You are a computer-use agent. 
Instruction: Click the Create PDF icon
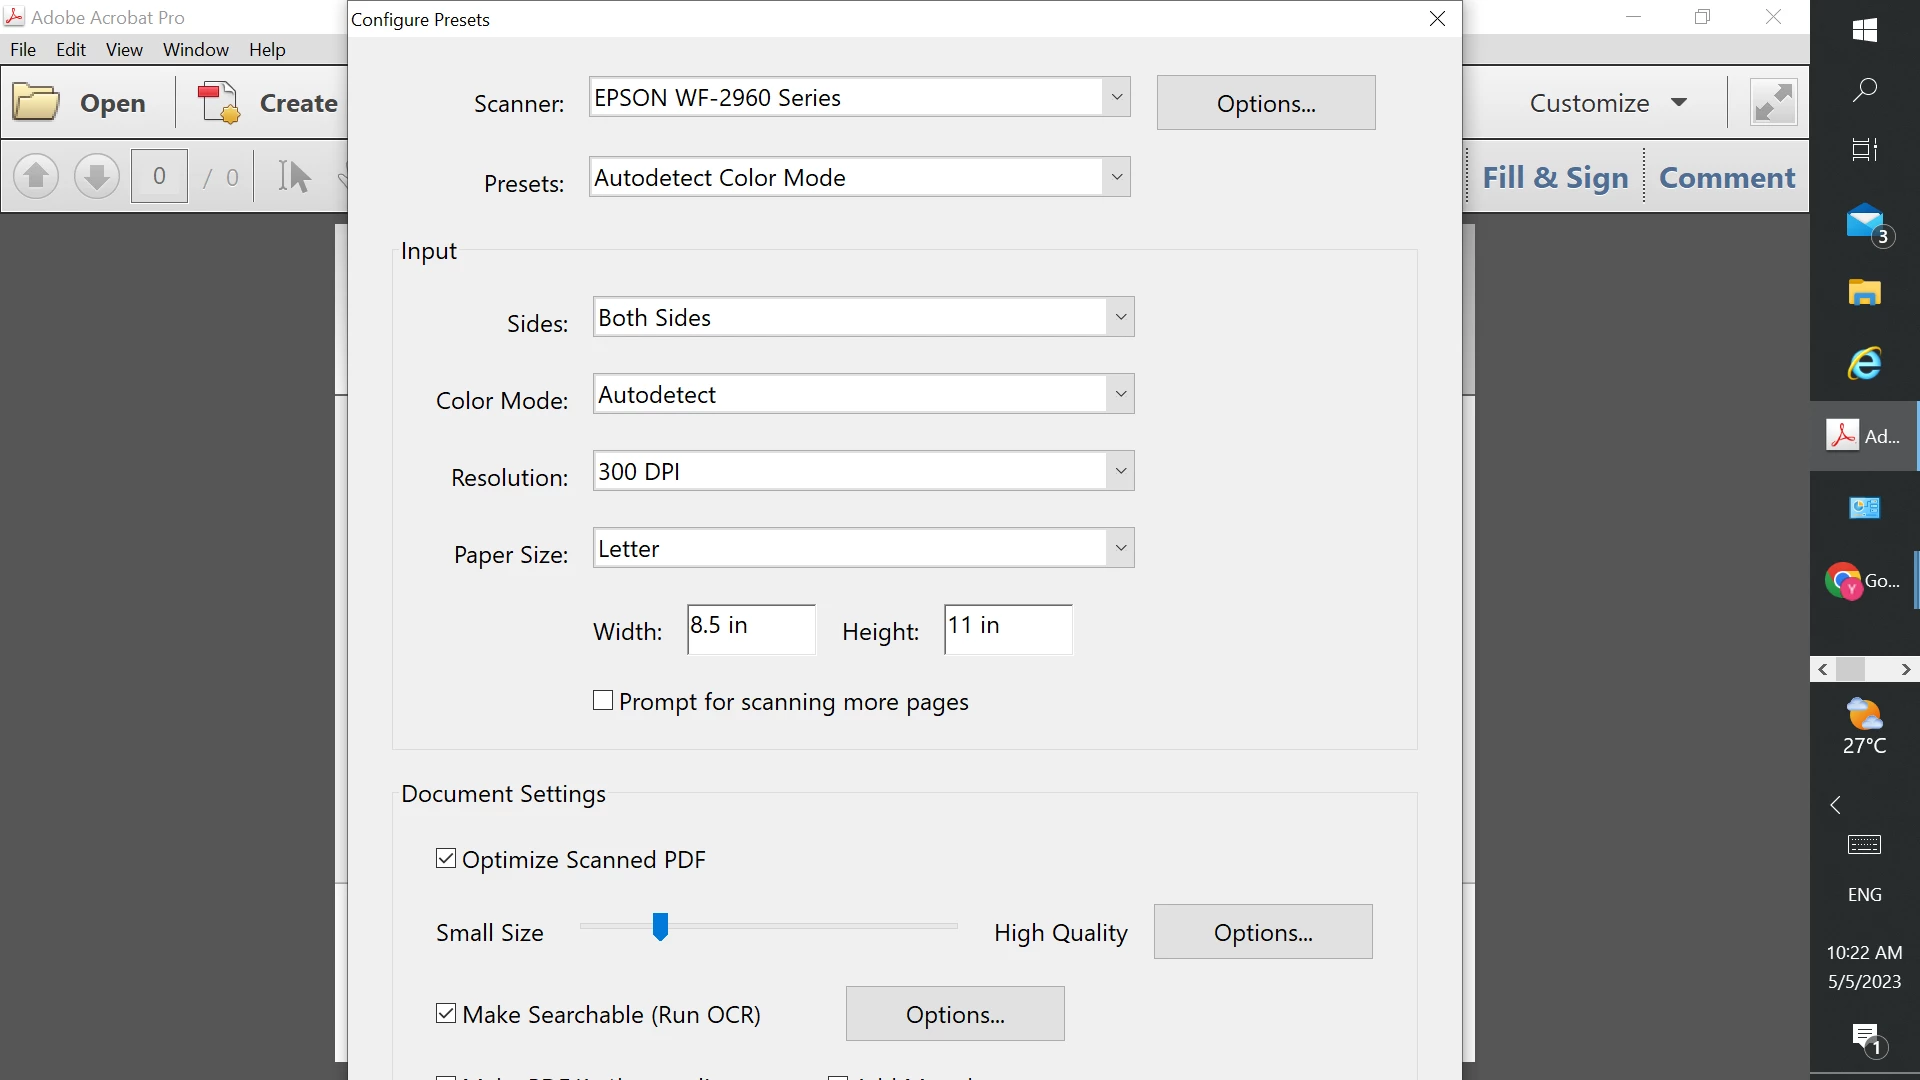coord(219,103)
